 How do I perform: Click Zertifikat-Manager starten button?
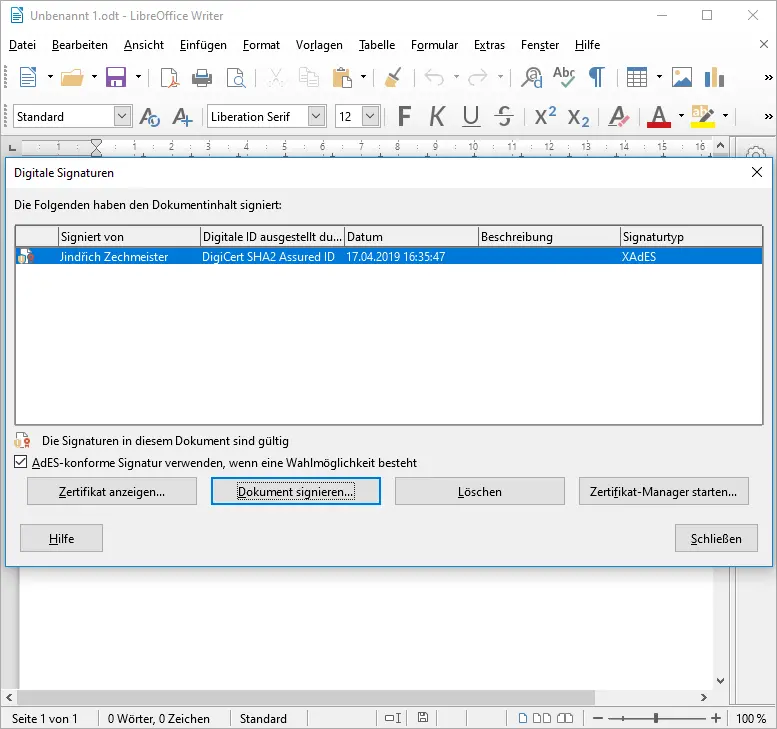[x=664, y=491]
